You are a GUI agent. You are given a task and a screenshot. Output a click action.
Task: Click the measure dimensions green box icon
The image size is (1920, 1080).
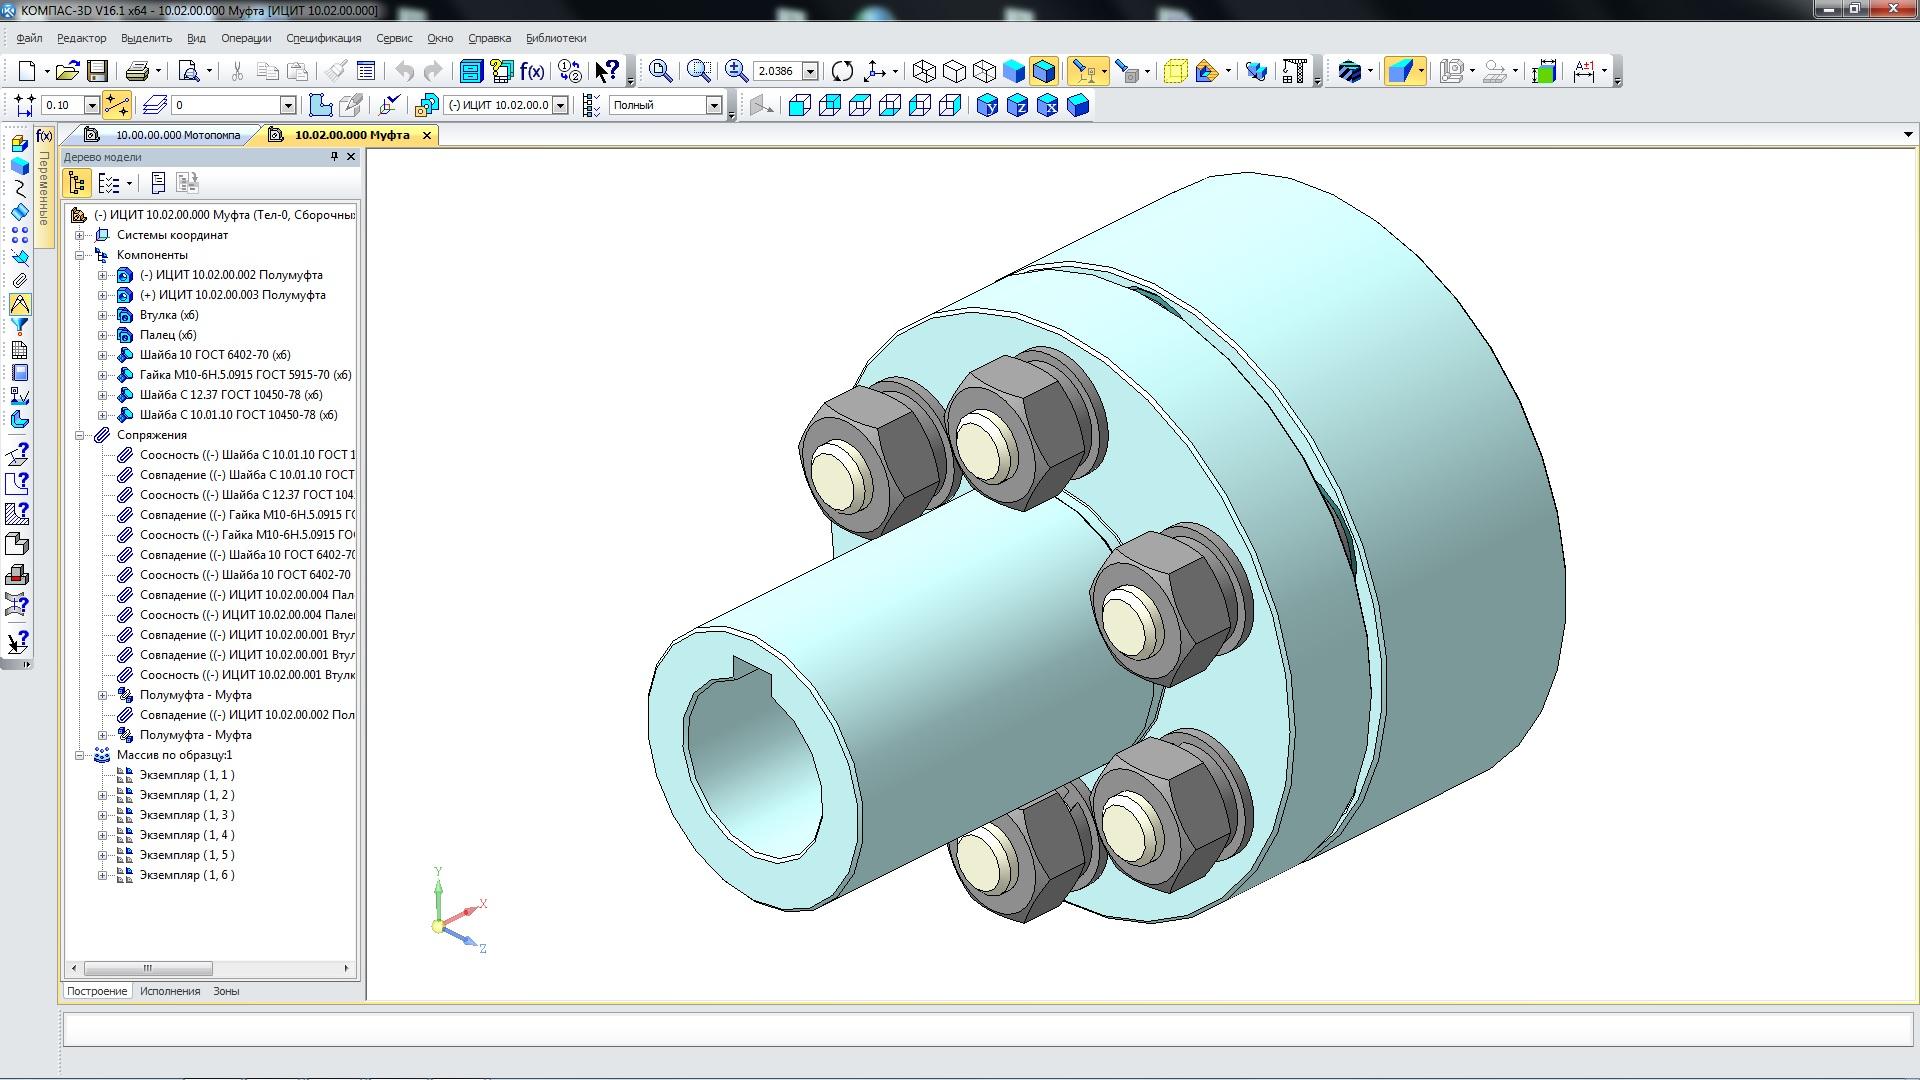point(1544,71)
